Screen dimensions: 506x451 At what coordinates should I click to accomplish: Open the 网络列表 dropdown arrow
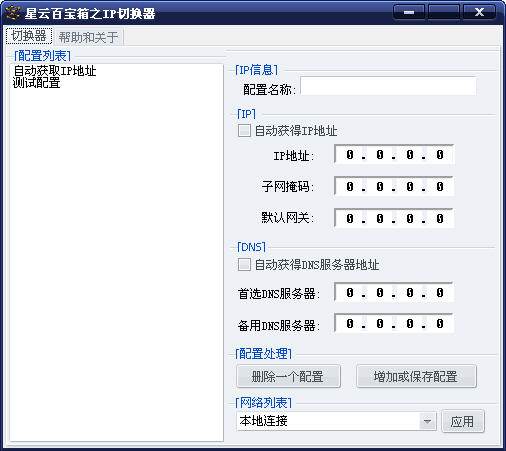pos(427,421)
